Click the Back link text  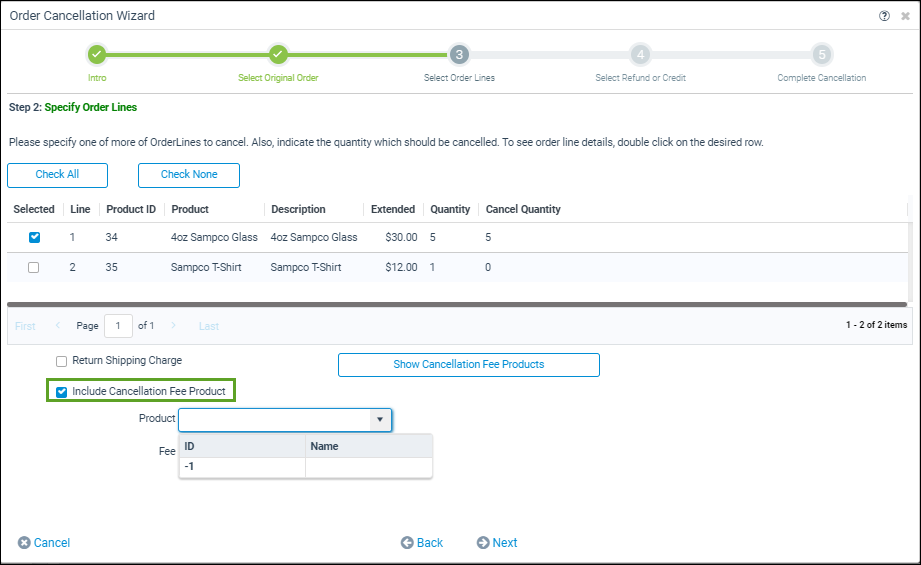(x=430, y=543)
